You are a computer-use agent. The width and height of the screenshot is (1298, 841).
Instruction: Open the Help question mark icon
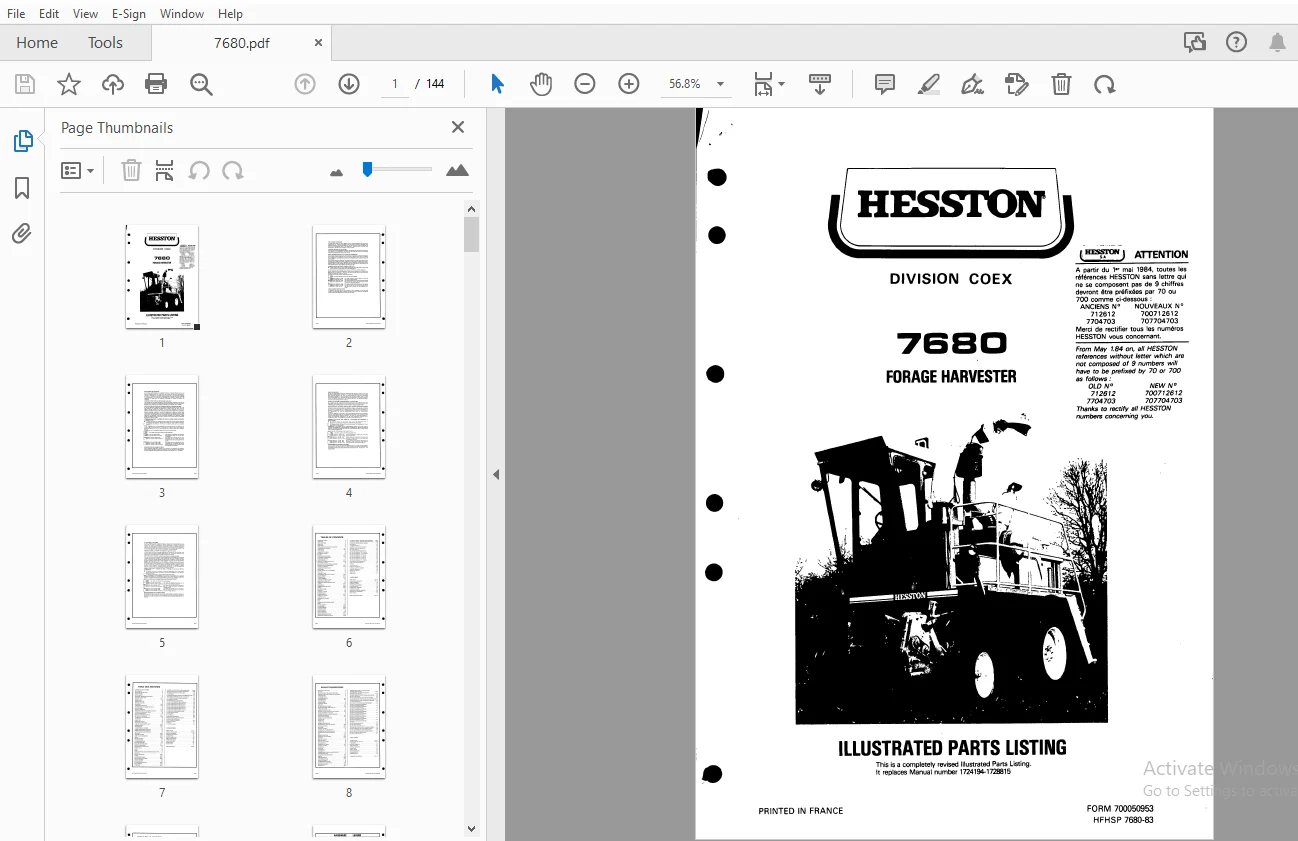1237,42
